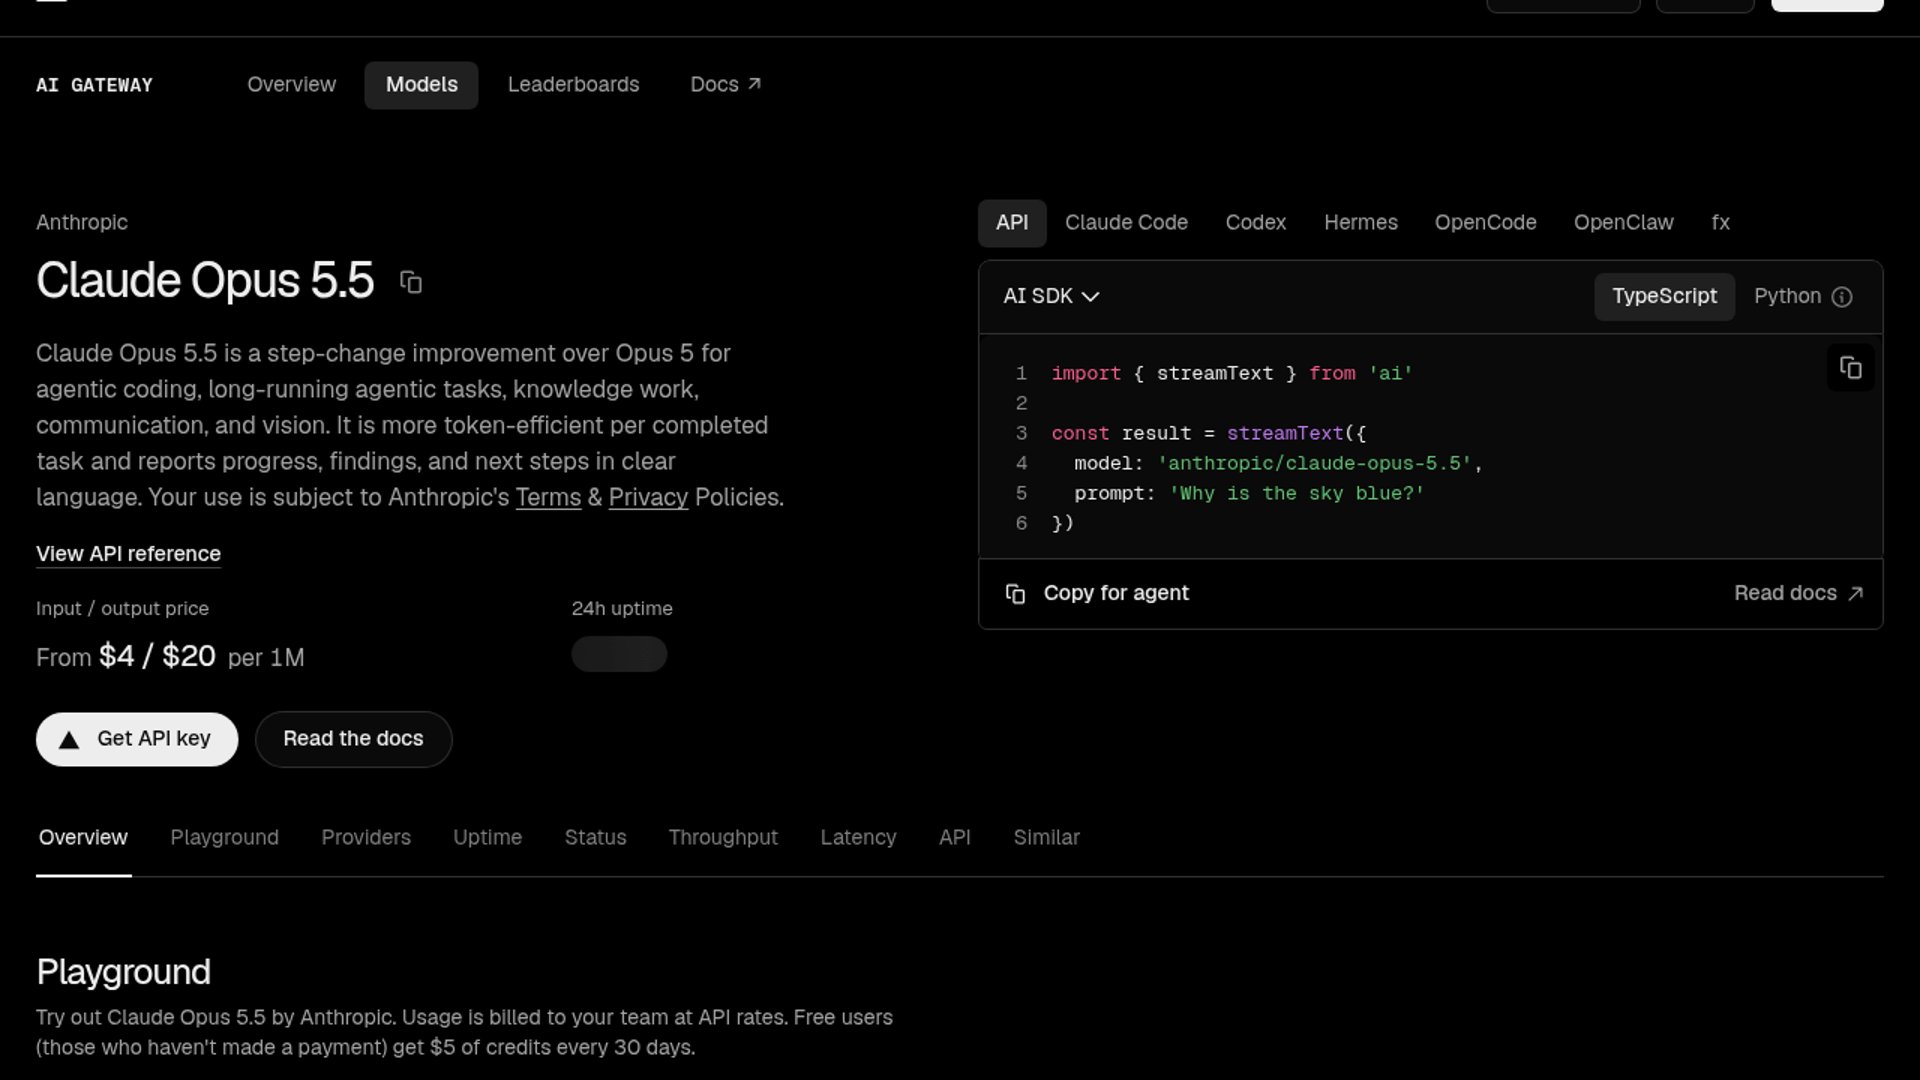Screen dimensions: 1920x1080
Task: Switch to the TypeScript code option
Action: [1664, 296]
